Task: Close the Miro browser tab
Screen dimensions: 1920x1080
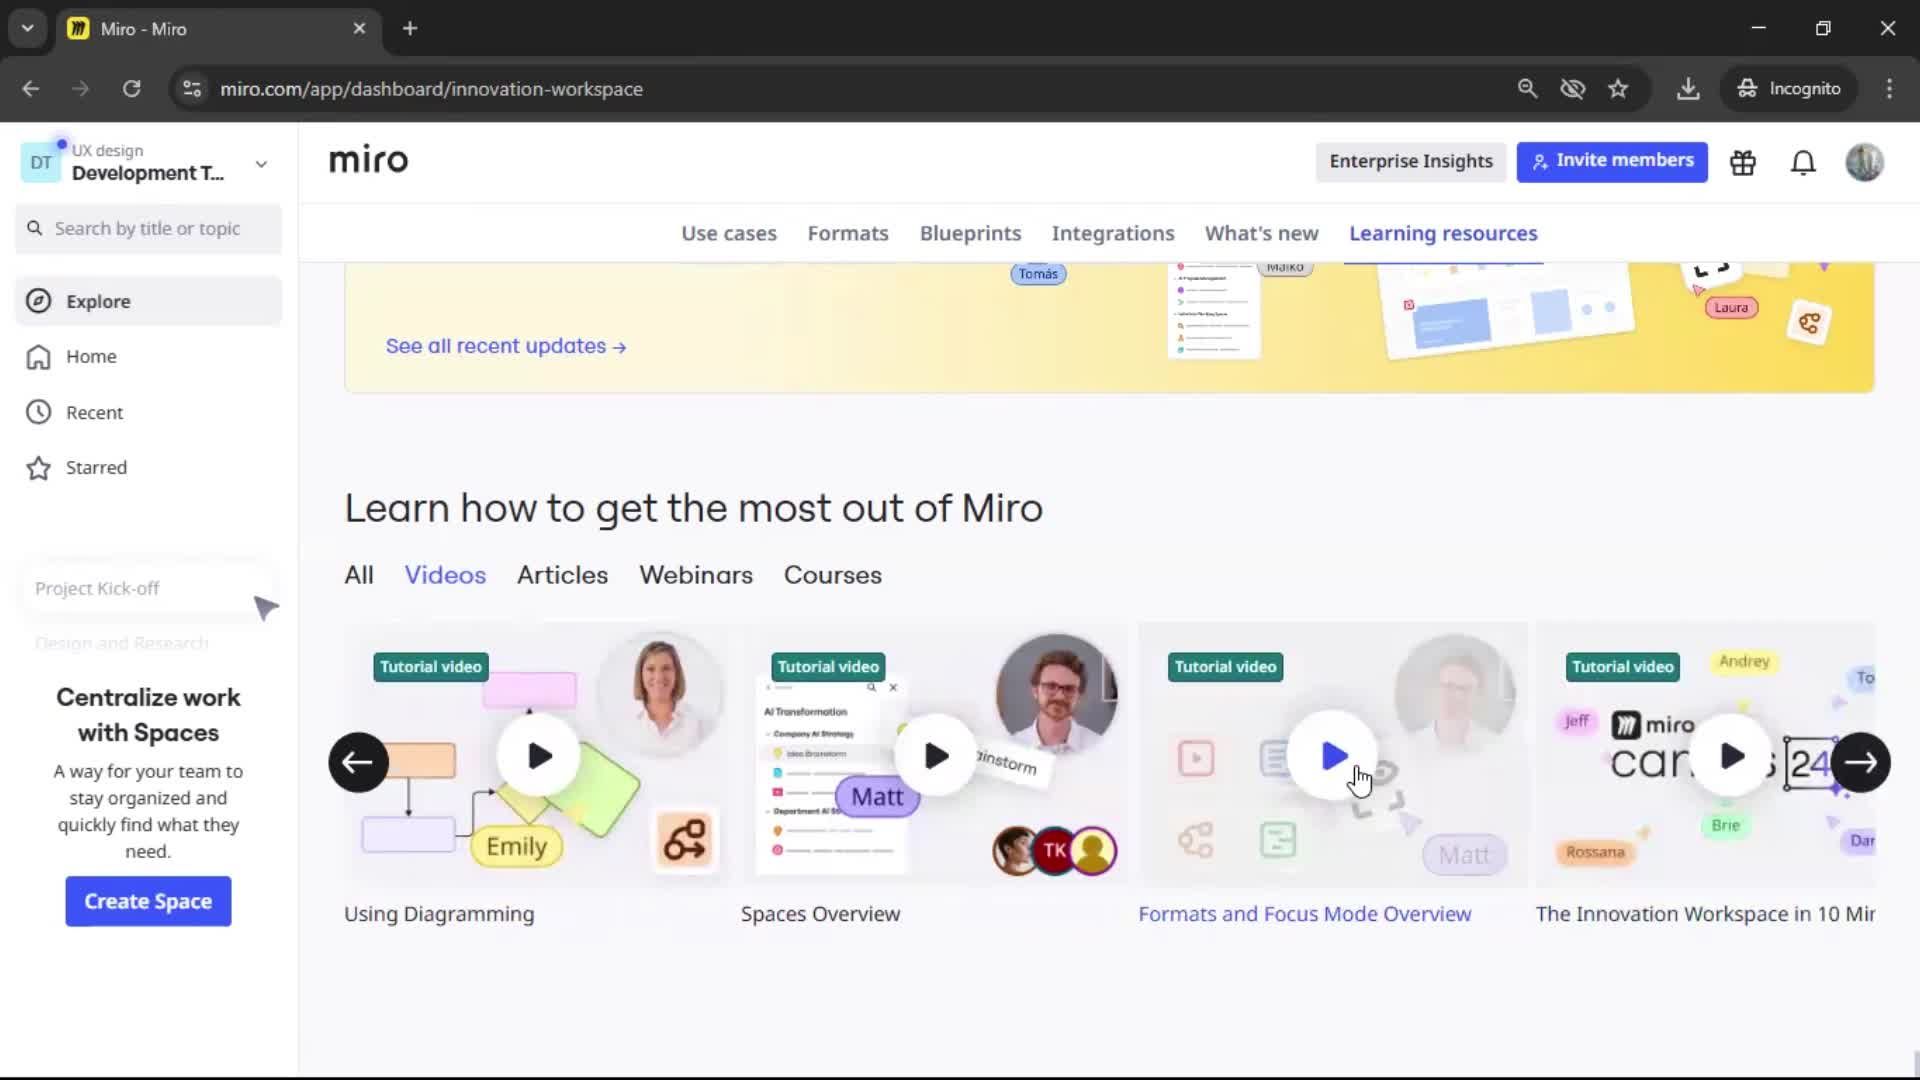Action: click(x=359, y=29)
